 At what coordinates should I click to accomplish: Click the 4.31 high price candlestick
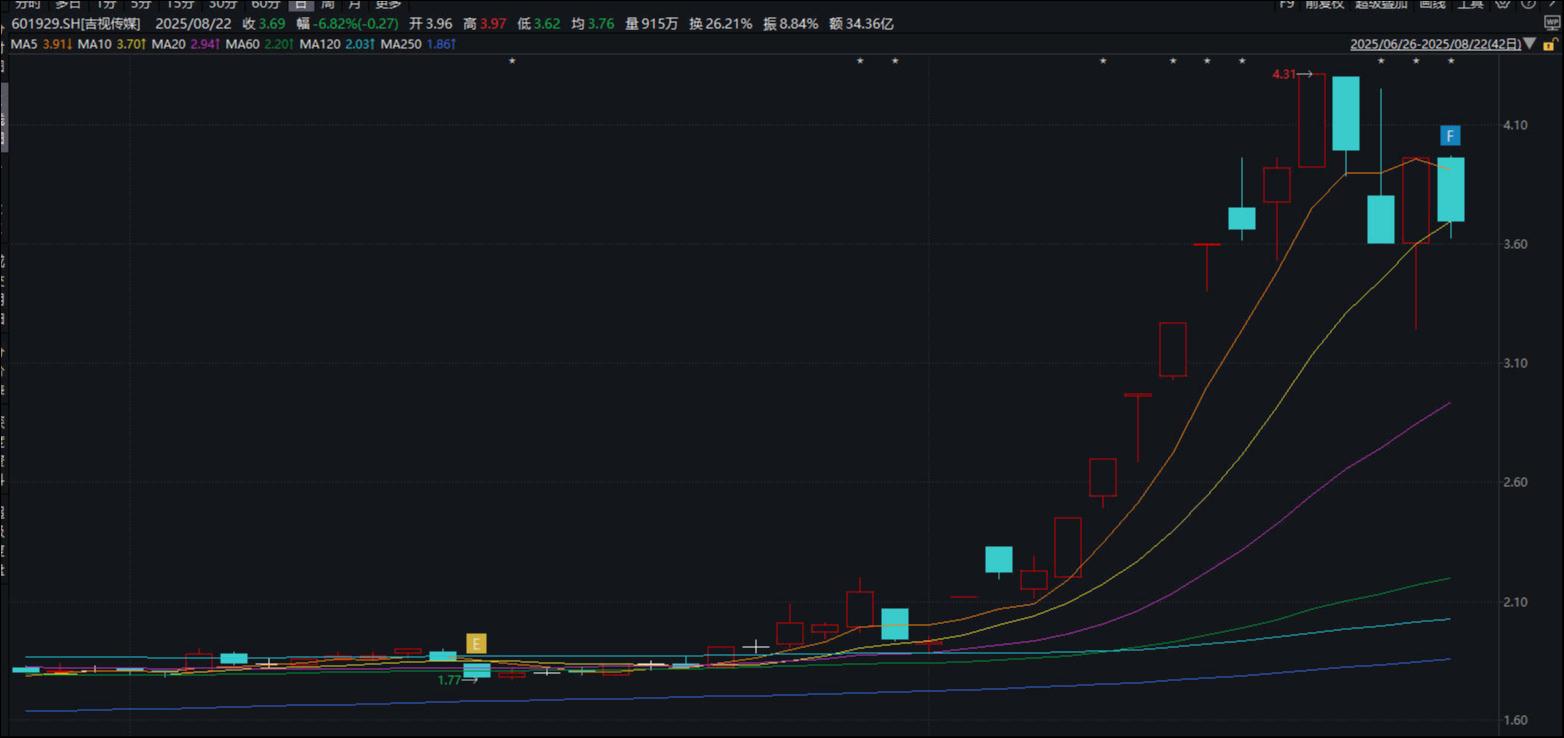pos(1311,120)
